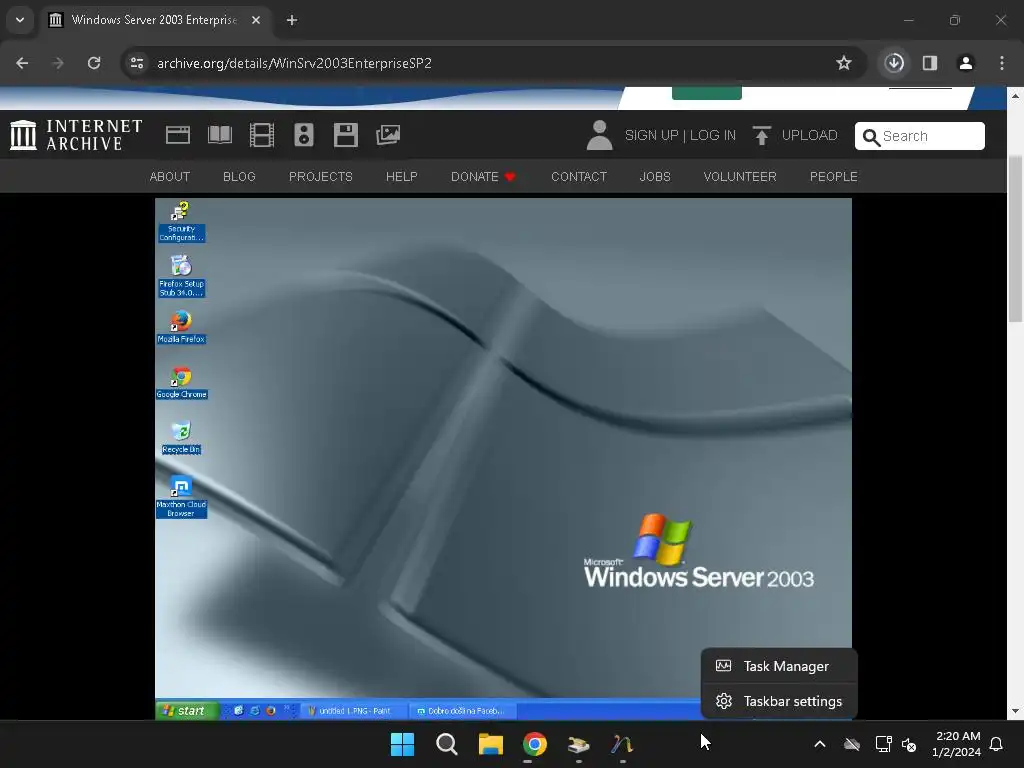Choose Taskbar settings from context menu
Image resolution: width=1024 pixels, height=768 pixels.
(779, 701)
